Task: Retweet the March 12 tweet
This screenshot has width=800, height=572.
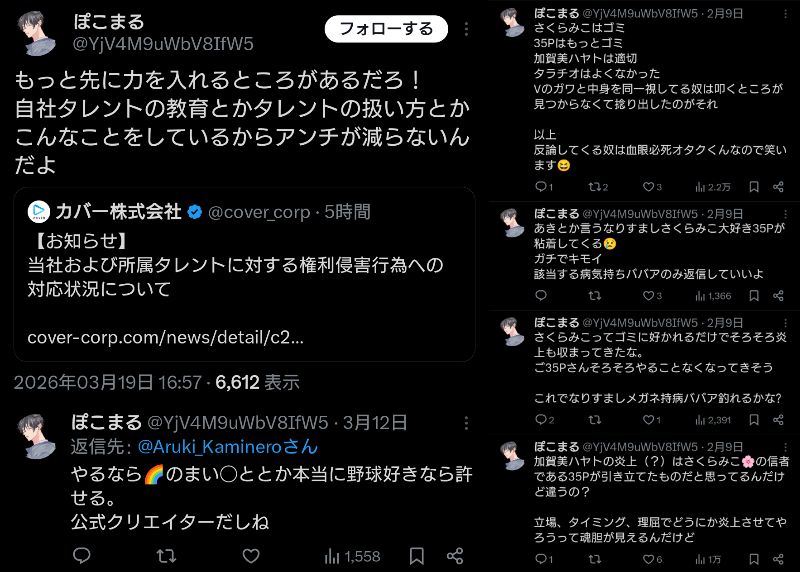Action: pos(166,555)
